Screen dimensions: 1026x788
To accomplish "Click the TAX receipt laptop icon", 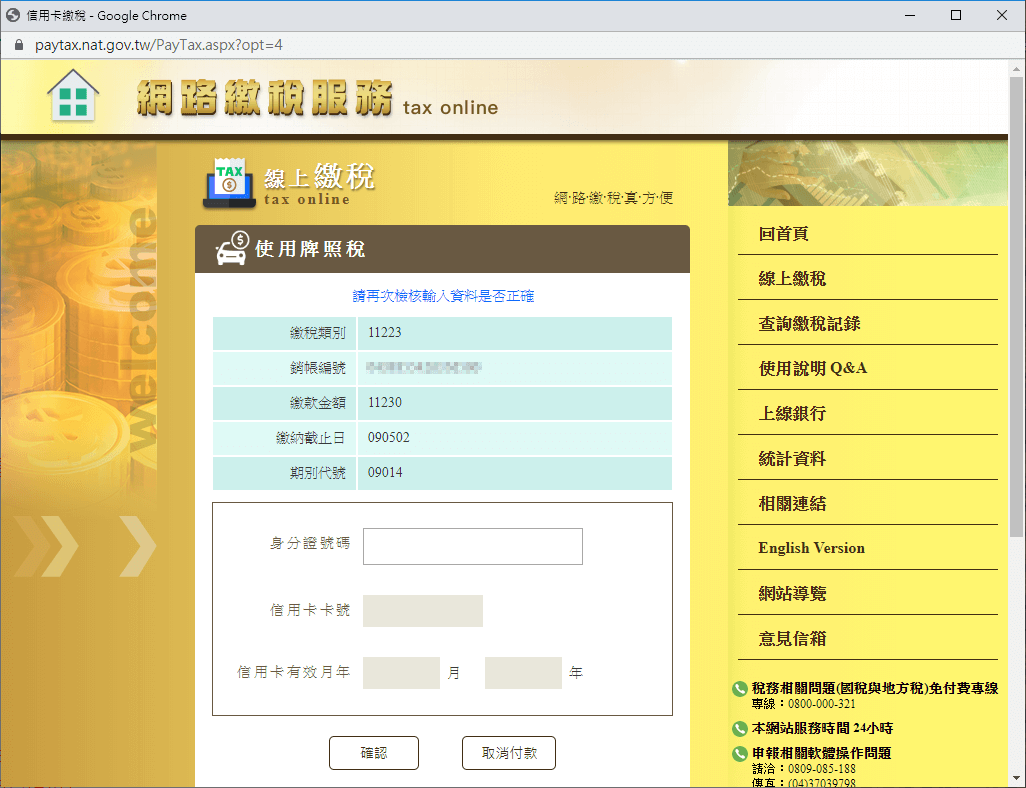I will (x=229, y=183).
